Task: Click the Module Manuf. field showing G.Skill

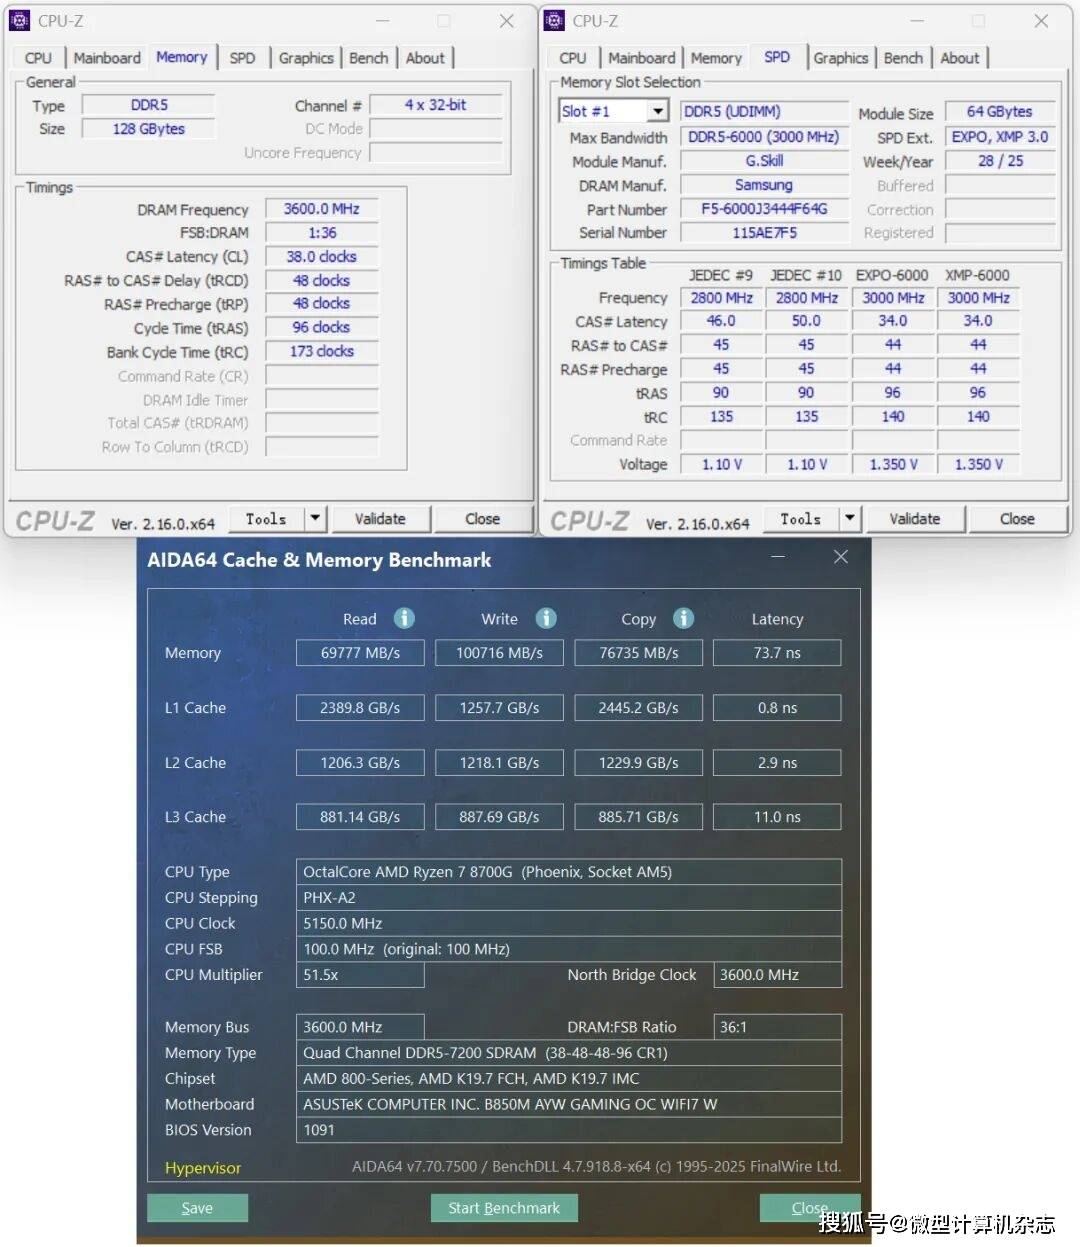Action: coord(765,161)
